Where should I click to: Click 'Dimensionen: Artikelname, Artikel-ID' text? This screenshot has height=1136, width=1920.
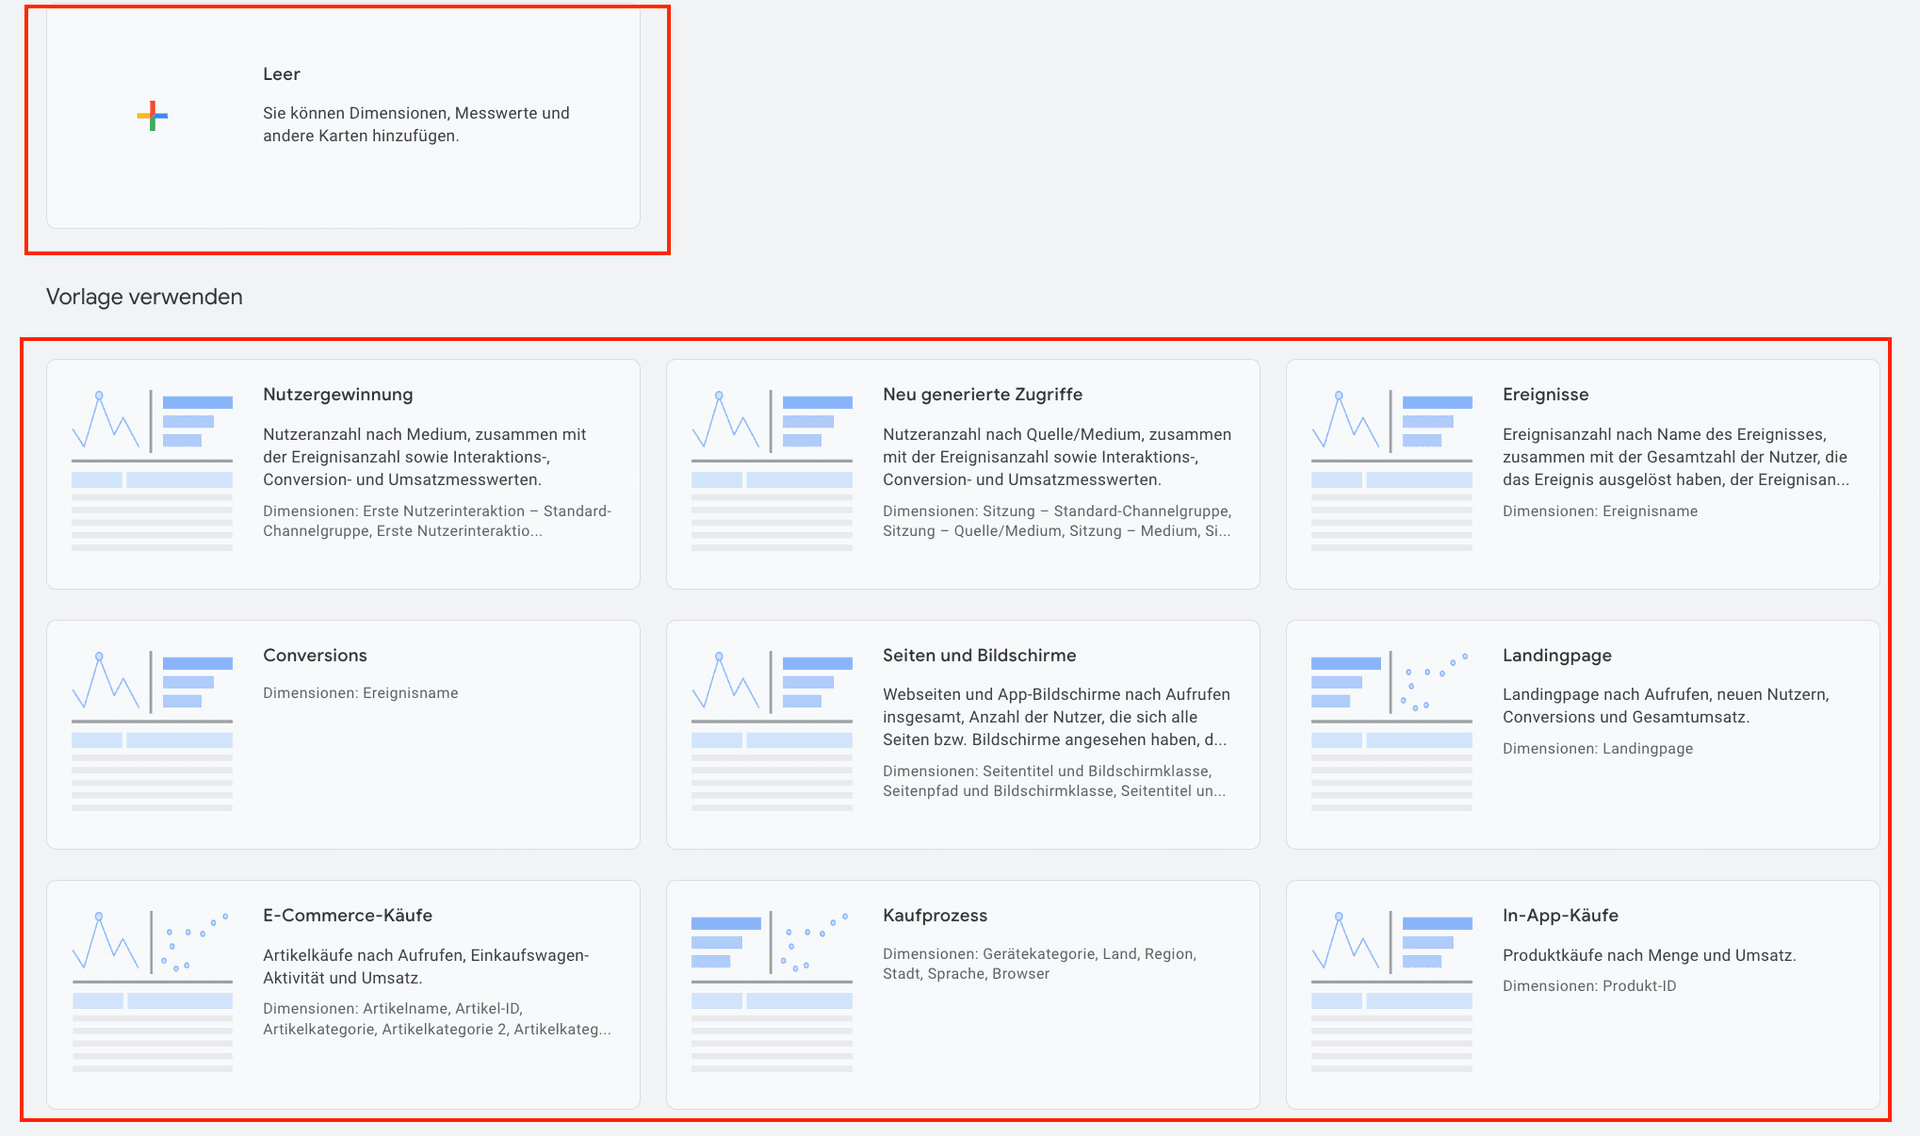pyautogui.click(x=437, y=1019)
